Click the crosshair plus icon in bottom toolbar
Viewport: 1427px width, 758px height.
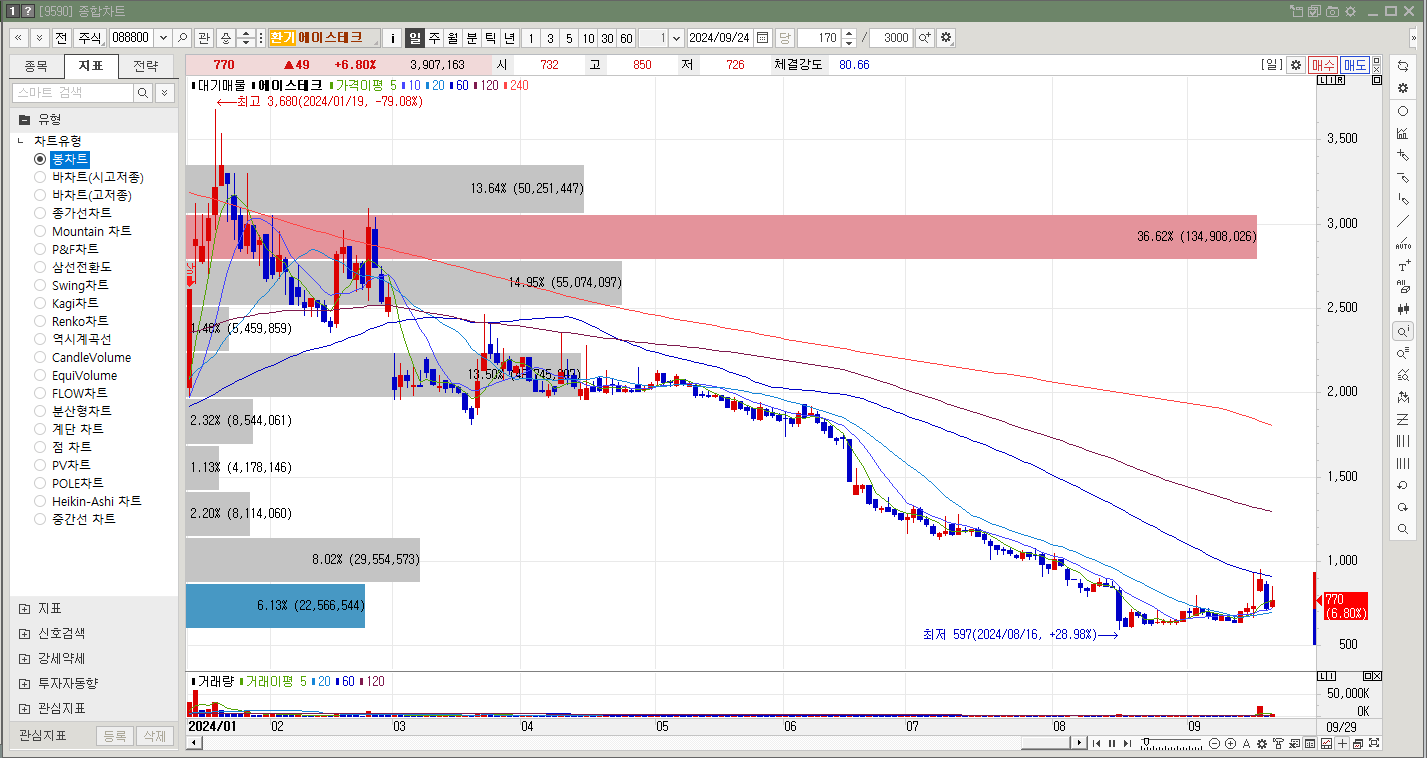(x=1342, y=743)
